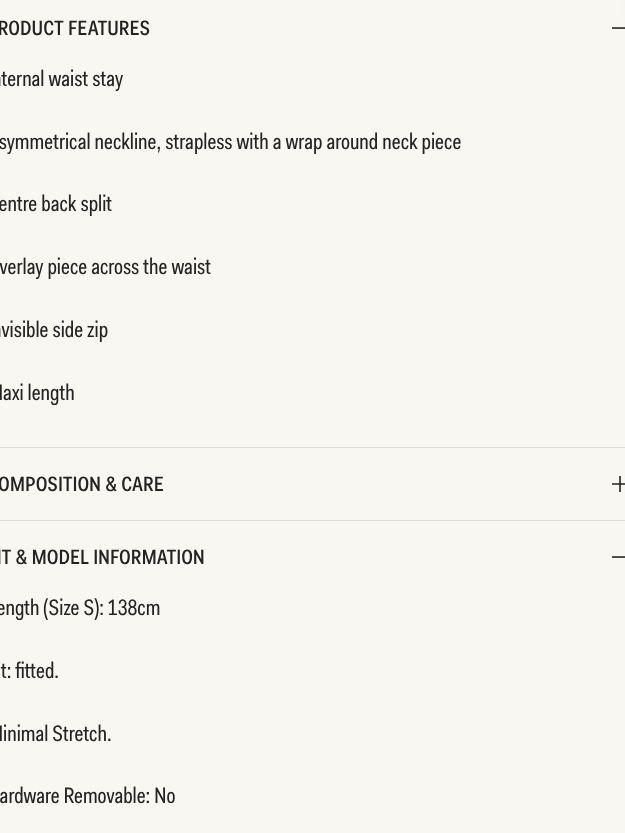Click the divider row above Composition & Care
This screenshot has width=625, height=833.
pos(312,447)
